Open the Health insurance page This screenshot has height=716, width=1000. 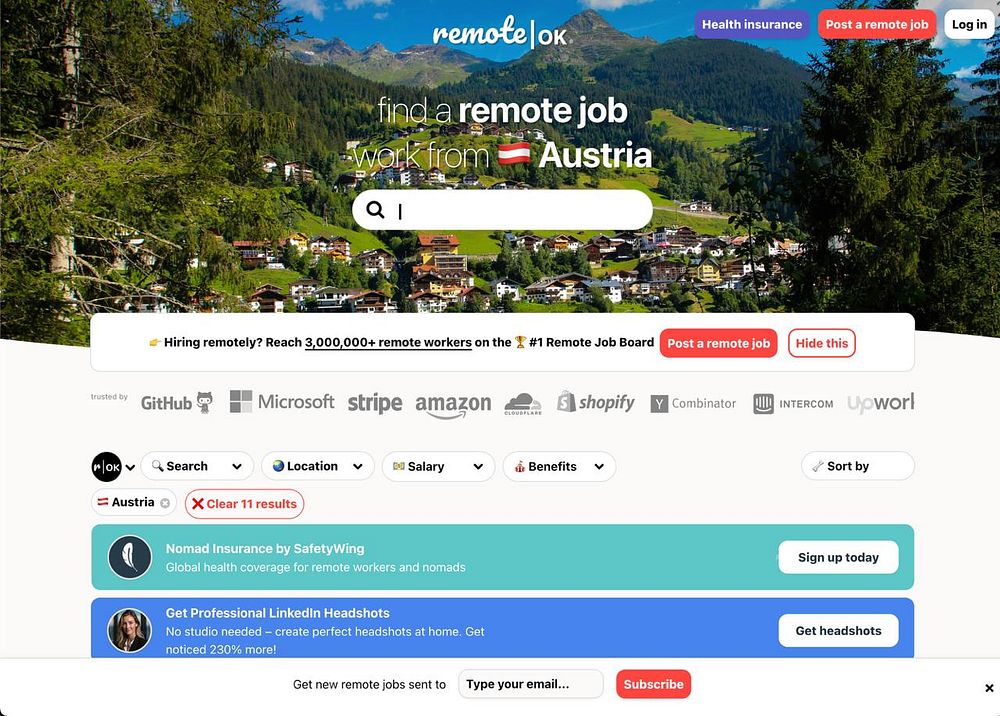pos(752,24)
